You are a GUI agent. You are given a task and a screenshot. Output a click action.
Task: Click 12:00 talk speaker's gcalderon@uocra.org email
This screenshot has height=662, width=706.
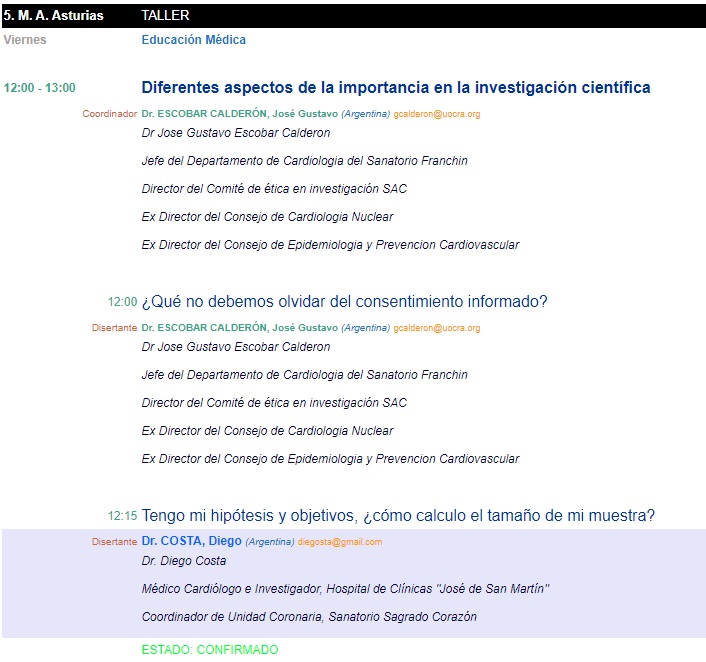pyautogui.click(x=437, y=328)
